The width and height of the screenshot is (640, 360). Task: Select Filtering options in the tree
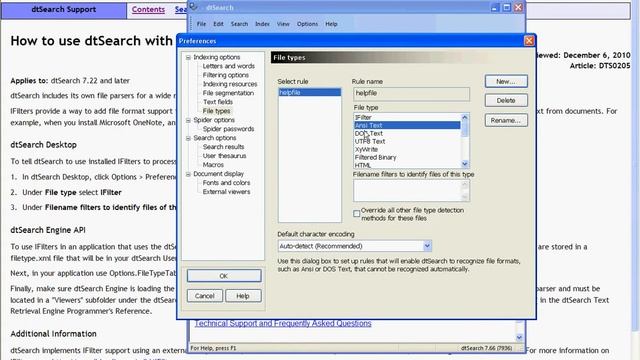pyautogui.click(x=226, y=75)
